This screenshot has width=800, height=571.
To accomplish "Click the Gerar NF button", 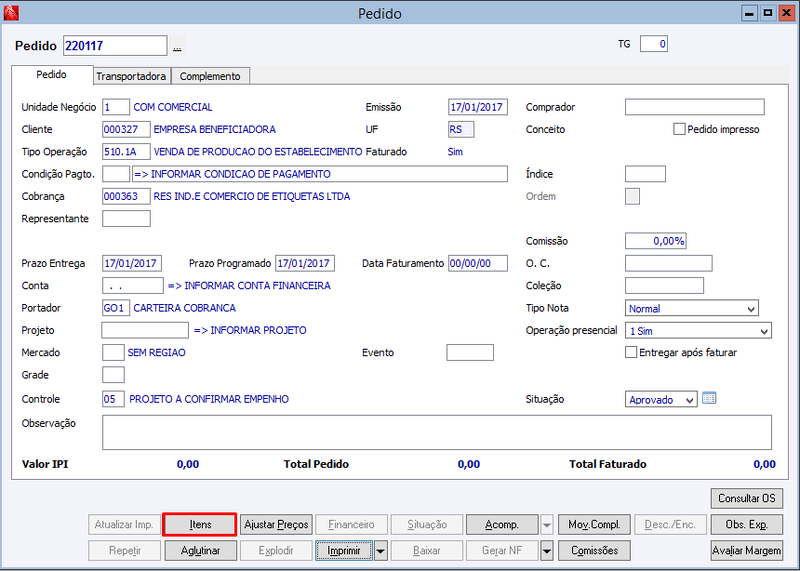I will pyautogui.click(x=502, y=551).
